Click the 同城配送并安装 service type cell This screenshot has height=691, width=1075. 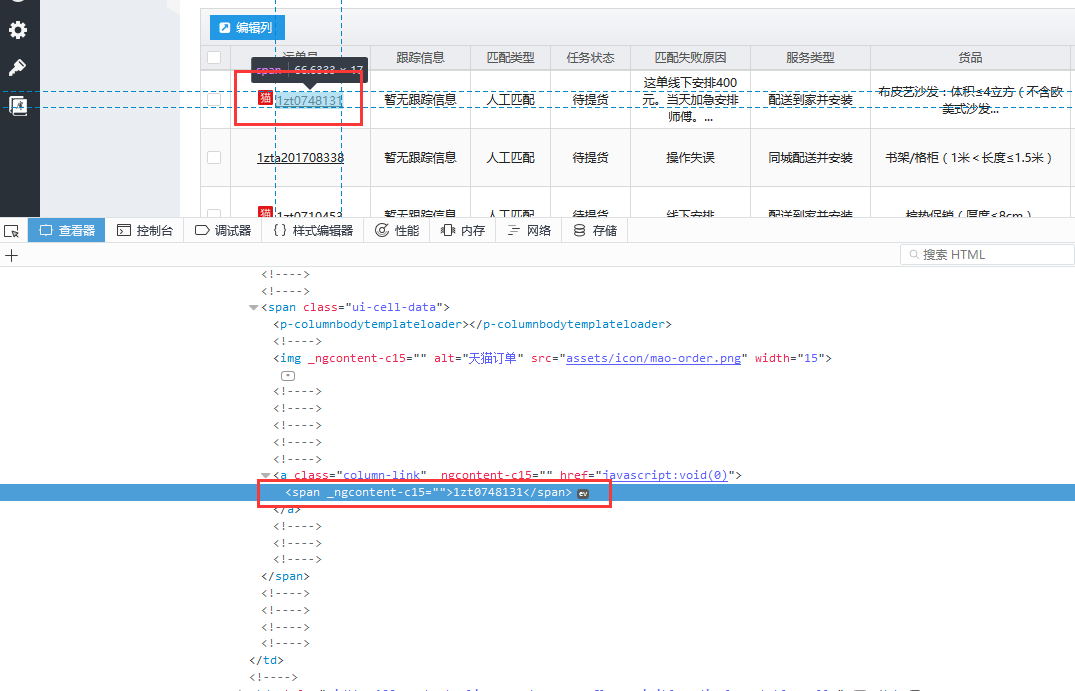point(810,158)
